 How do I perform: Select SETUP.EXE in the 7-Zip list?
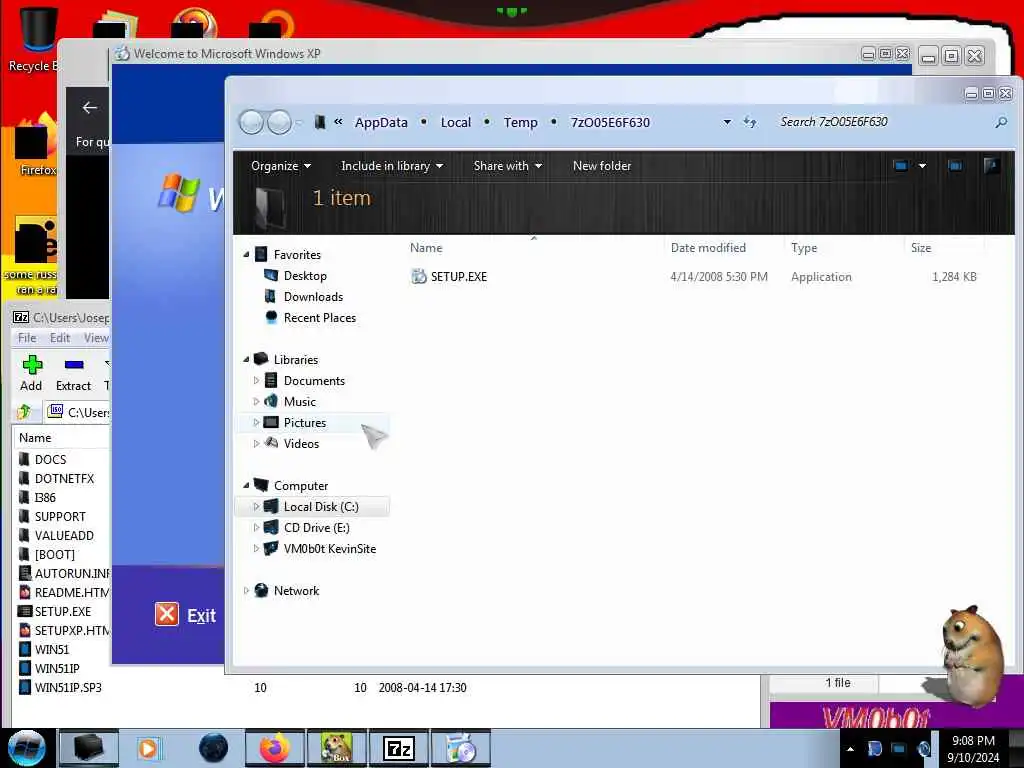(x=63, y=612)
